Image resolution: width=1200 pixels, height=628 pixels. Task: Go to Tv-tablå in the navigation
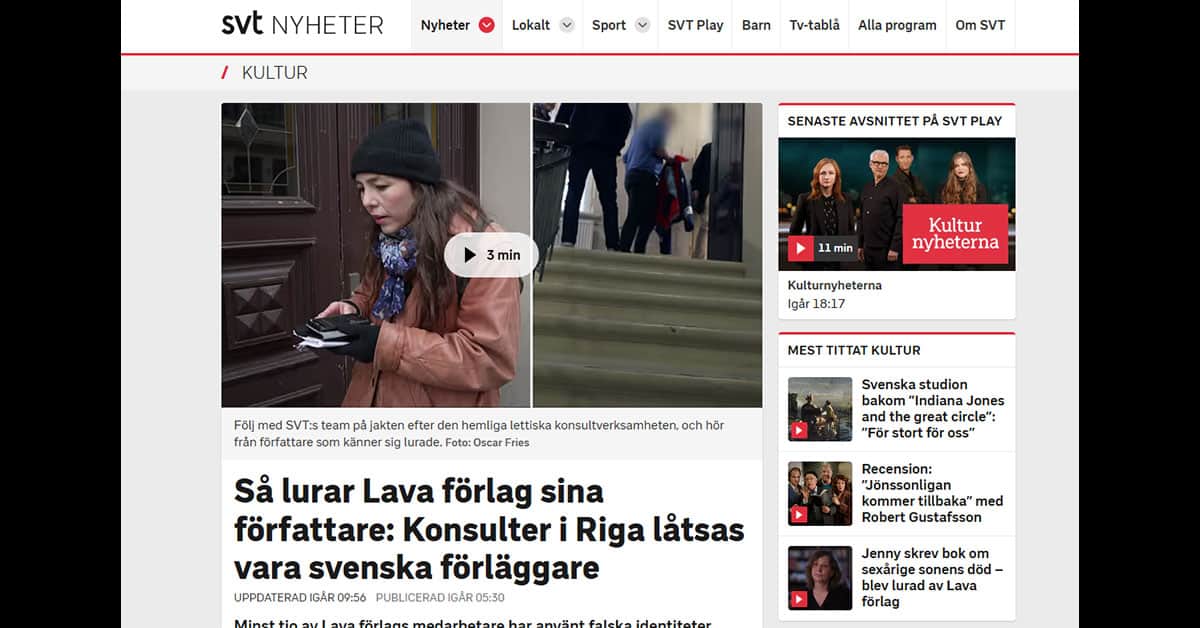(x=814, y=25)
